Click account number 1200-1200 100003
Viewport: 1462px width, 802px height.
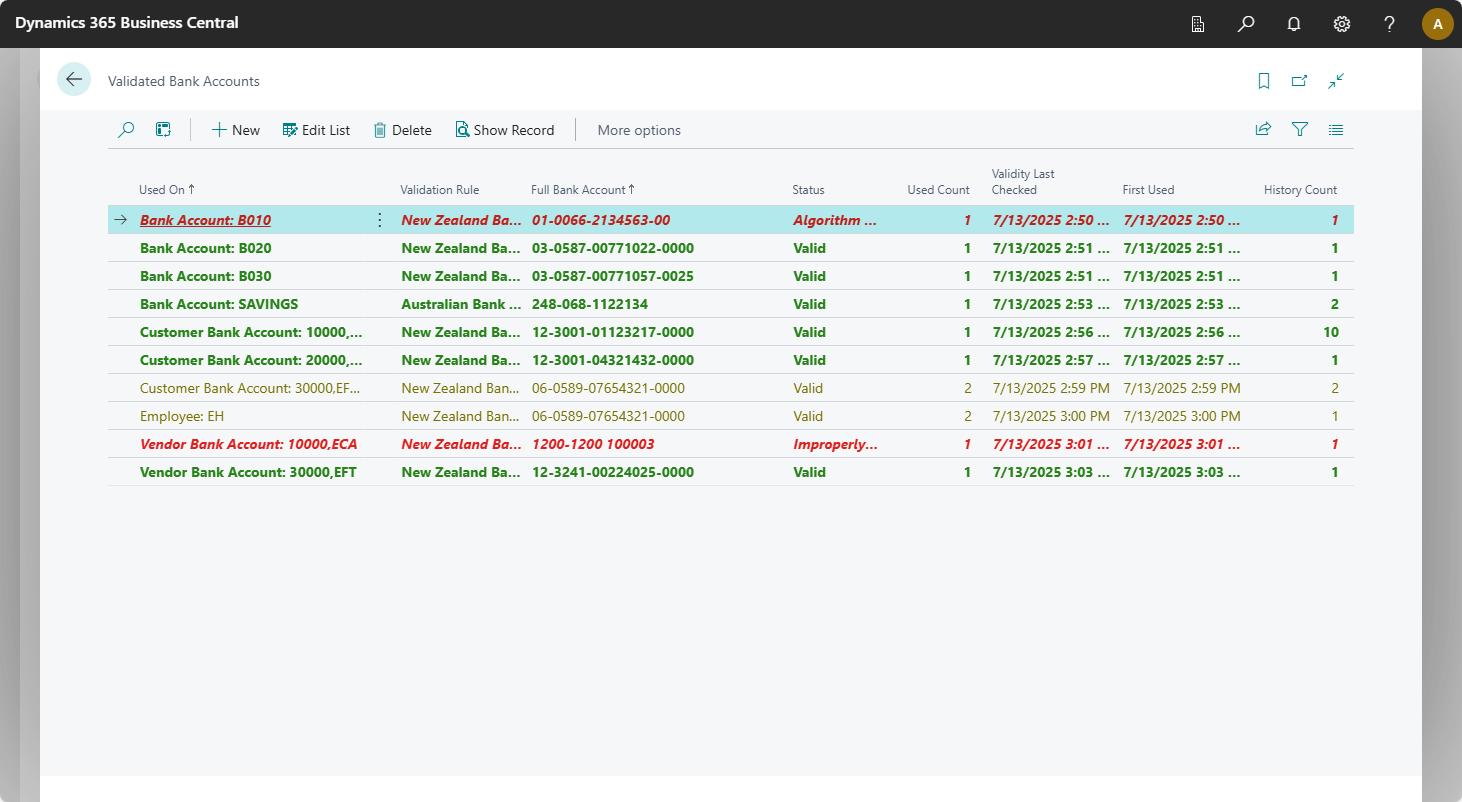point(594,444)
